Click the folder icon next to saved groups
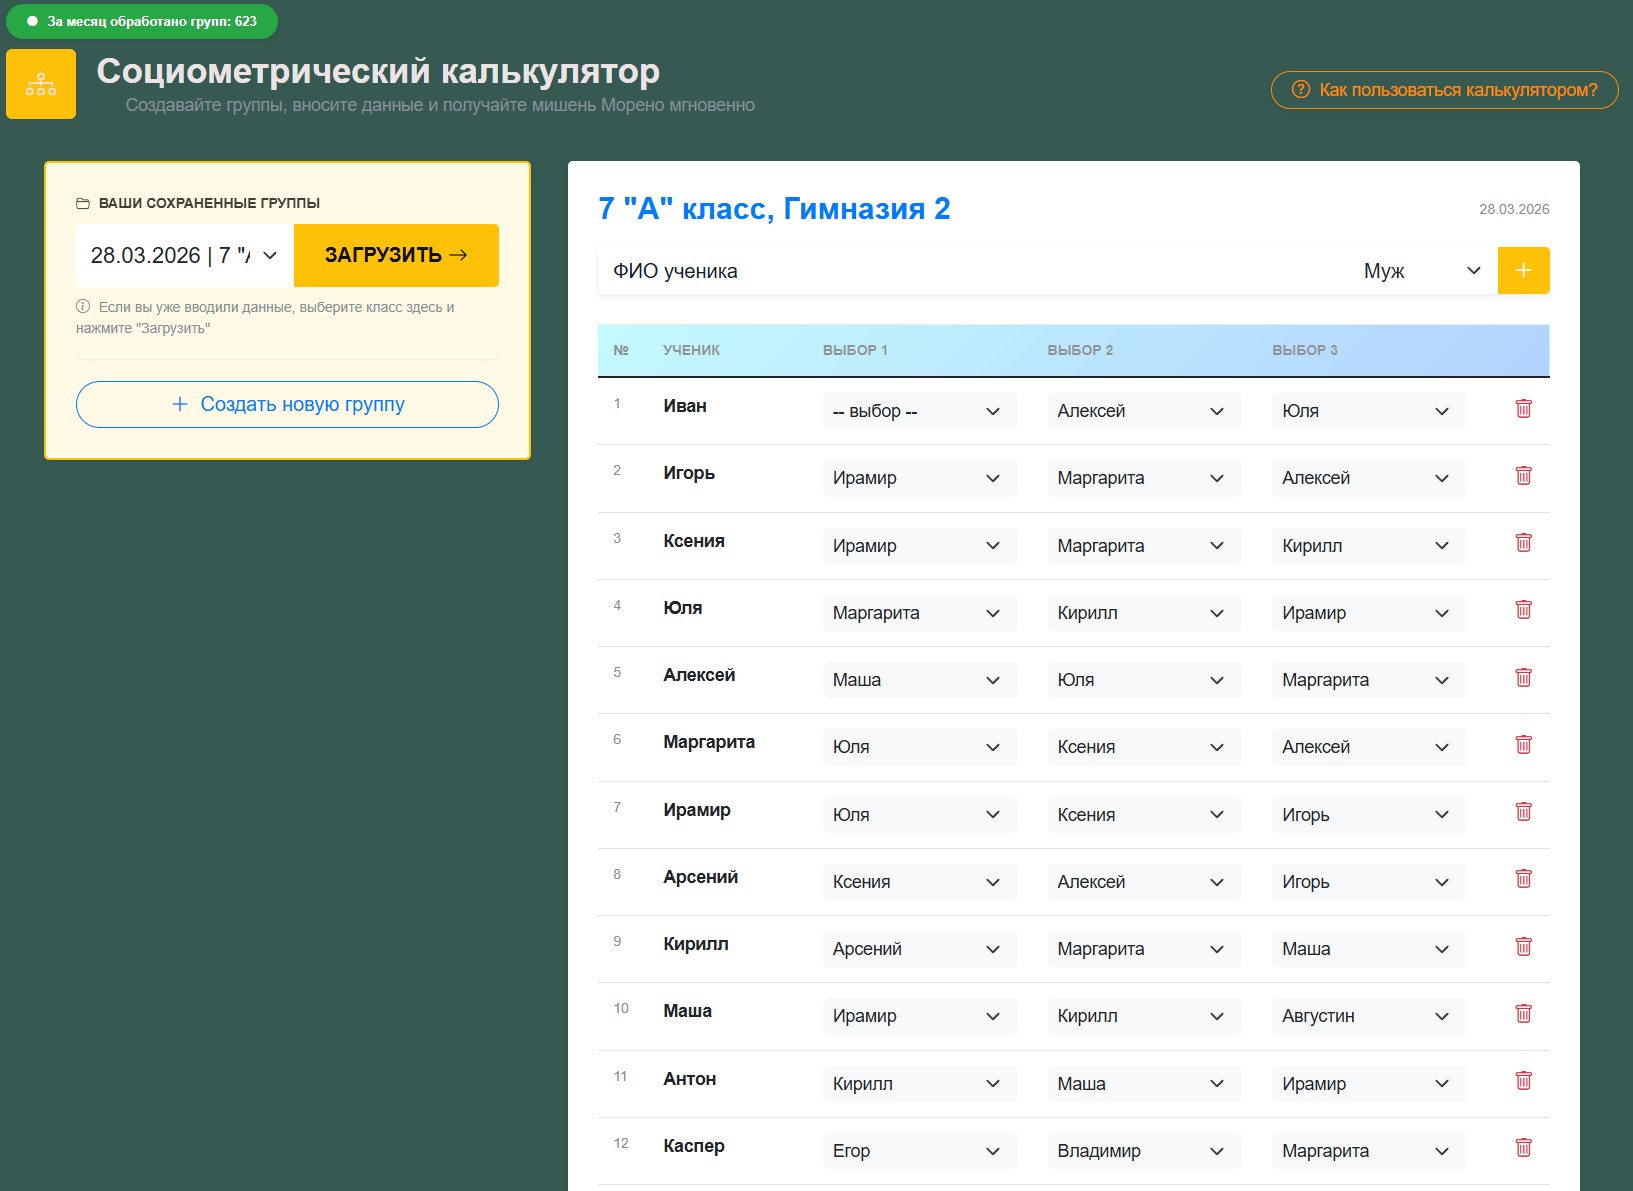1633x1191 pixels. coord(84,202)
